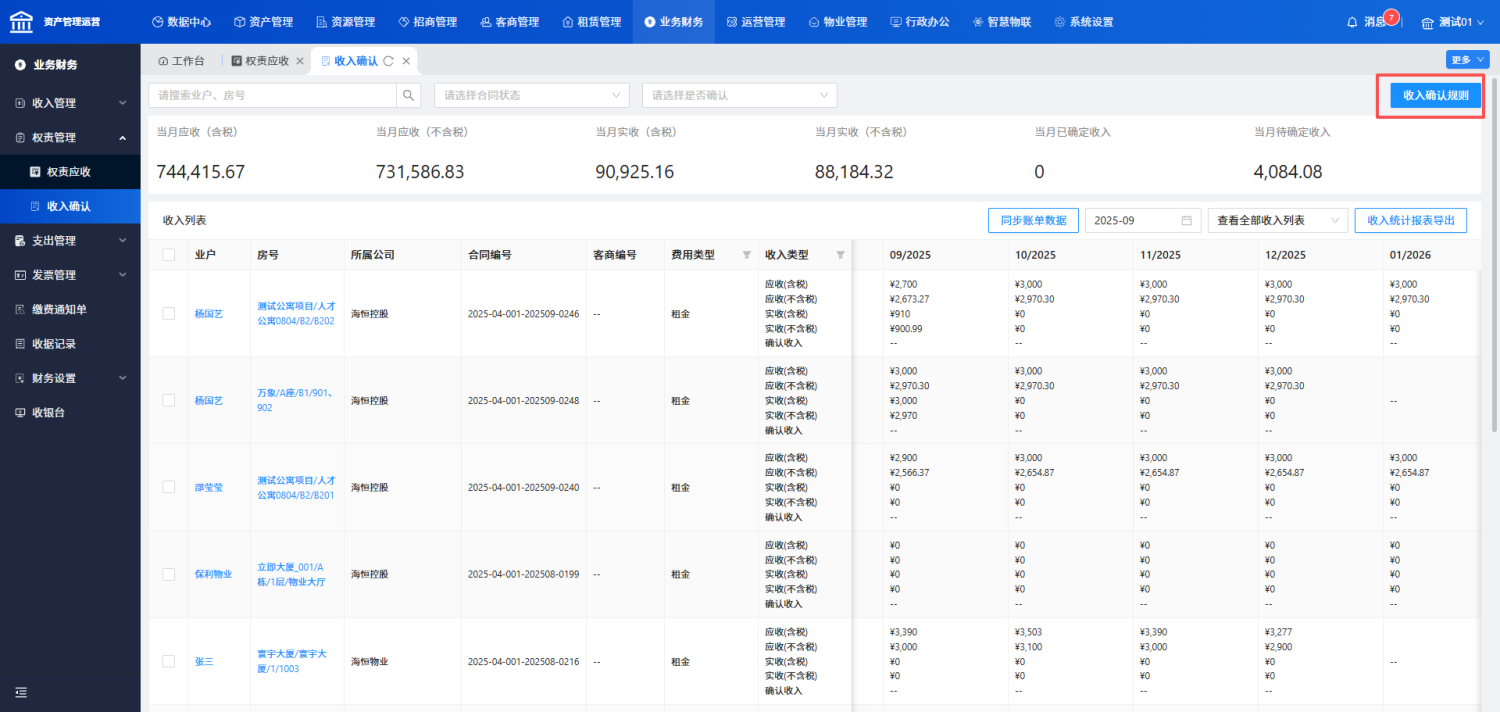
Task: Click filter icon on 费用类型 column
Action: [x=746, y=255]
